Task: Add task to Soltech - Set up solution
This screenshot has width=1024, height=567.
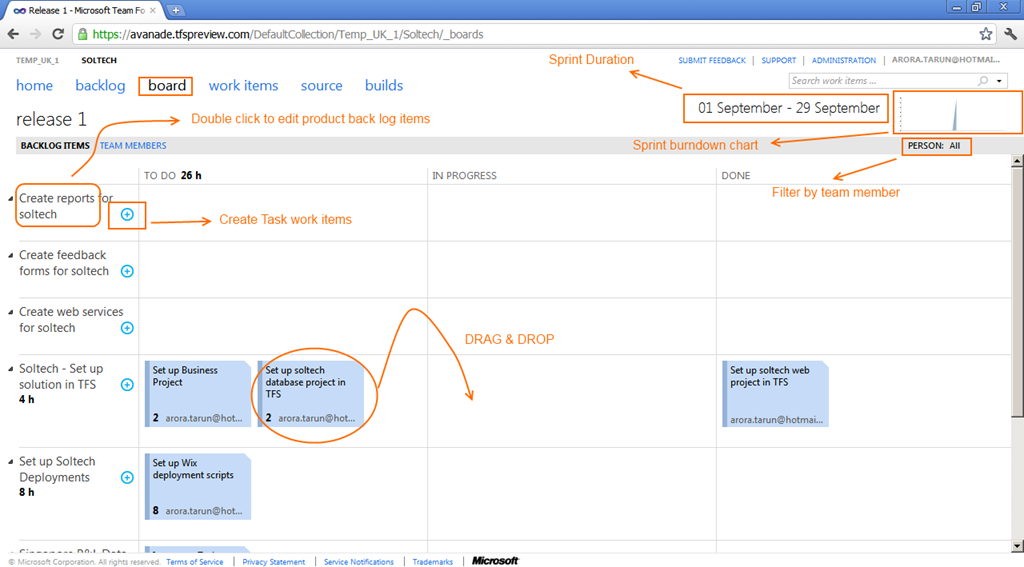Action: 127,385
